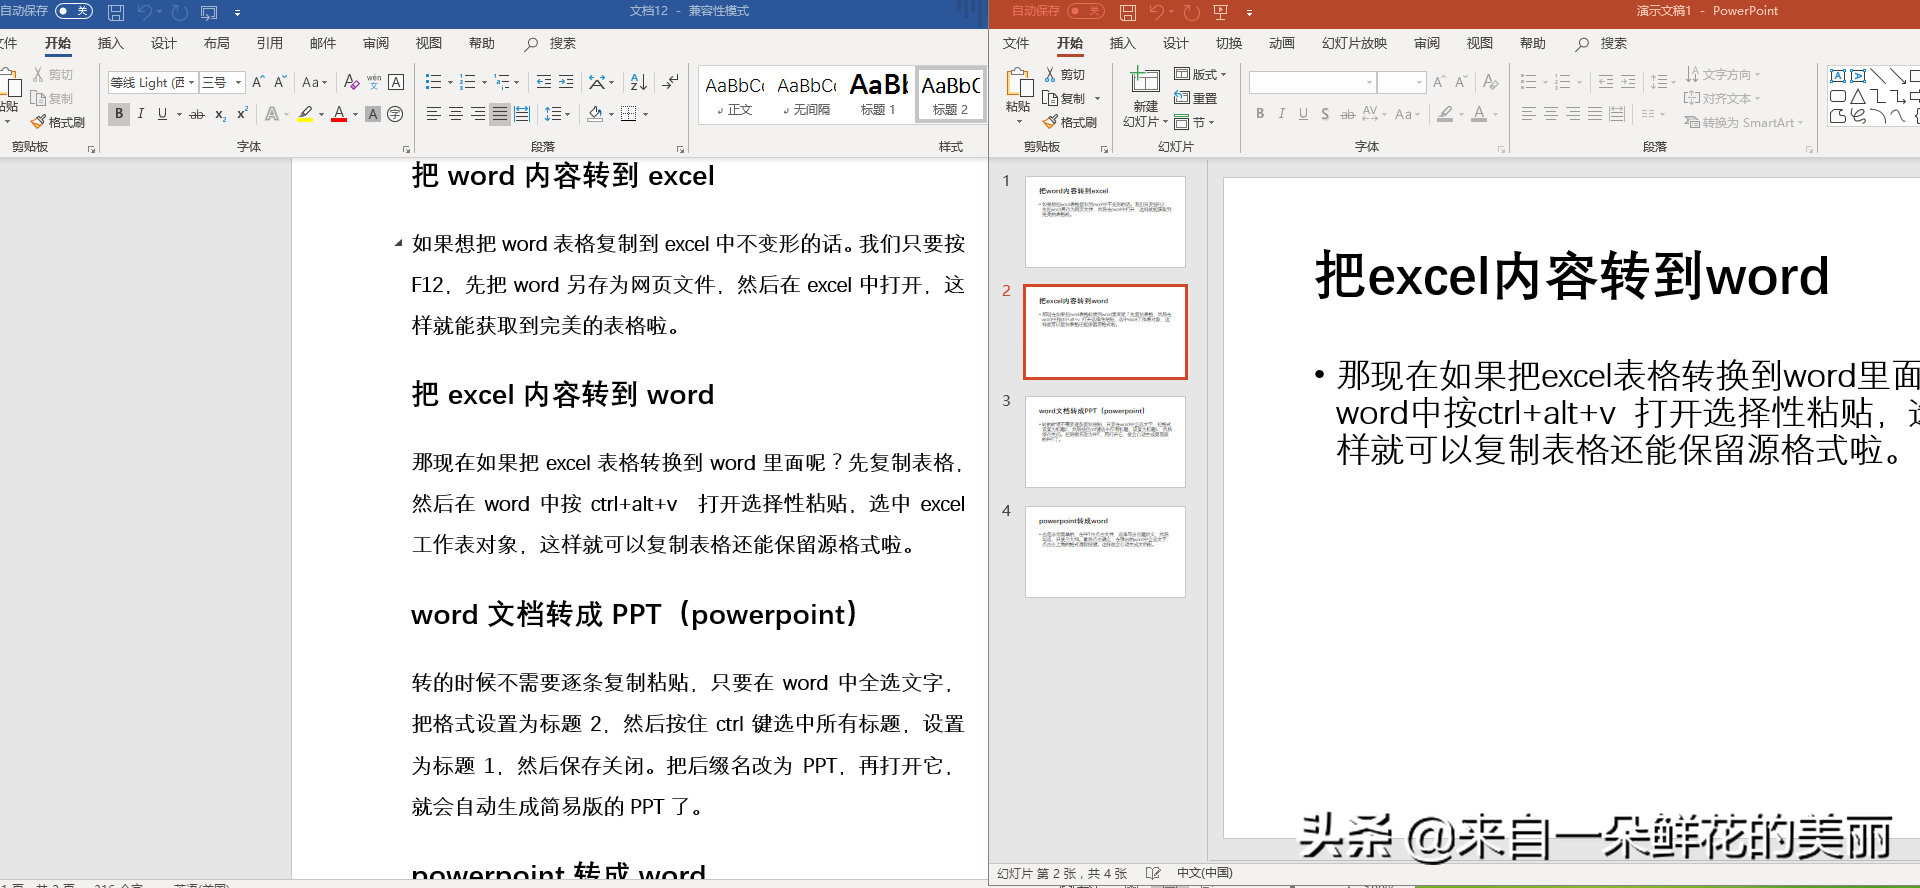Open Word's References (引用) tab
1920x888 pixels.
(270, 43)
